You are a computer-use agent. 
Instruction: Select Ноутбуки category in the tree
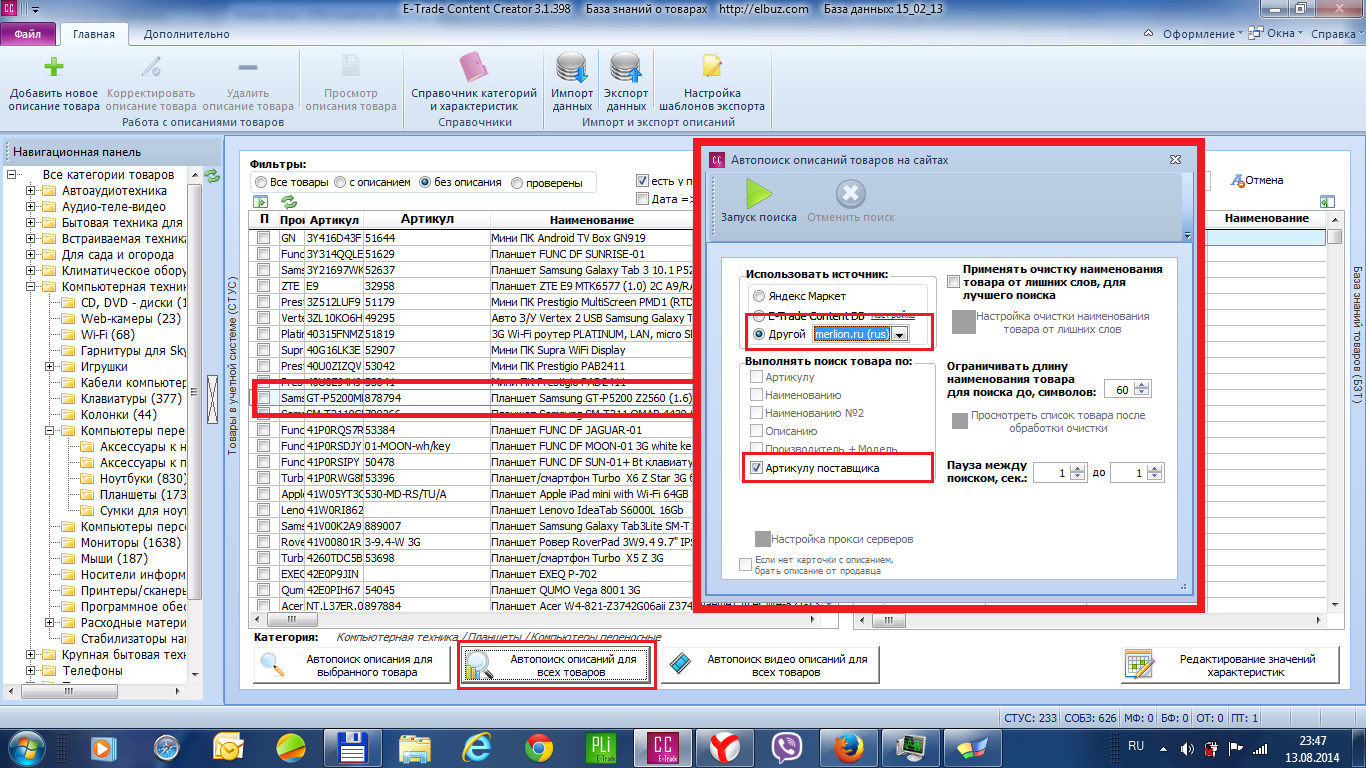click(143, 479)
